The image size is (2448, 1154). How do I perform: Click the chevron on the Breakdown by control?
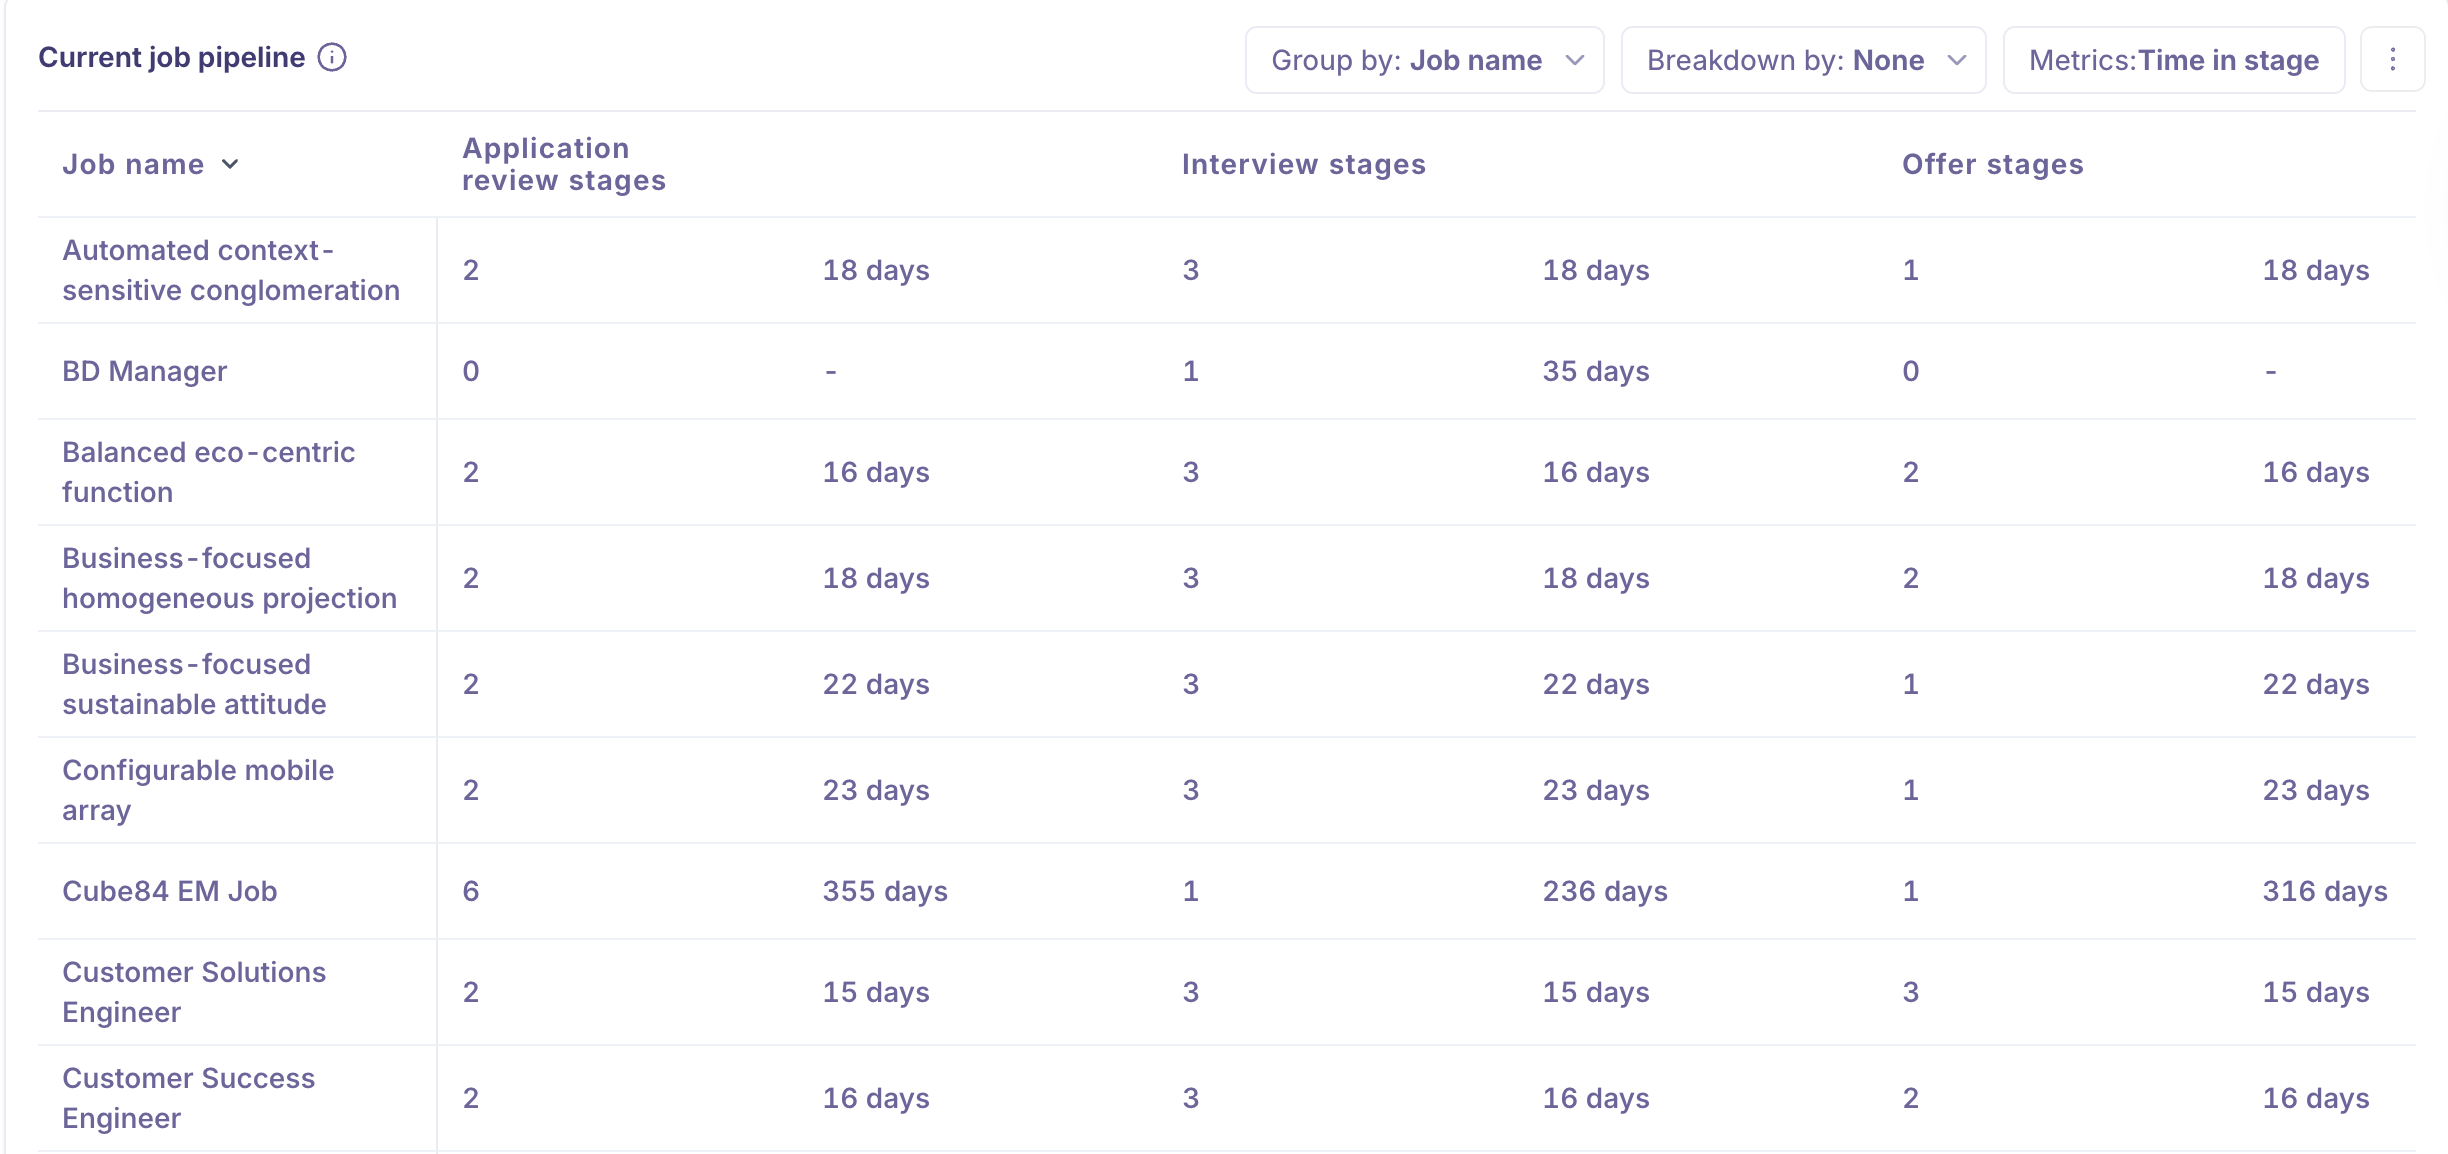point(1958,60)
